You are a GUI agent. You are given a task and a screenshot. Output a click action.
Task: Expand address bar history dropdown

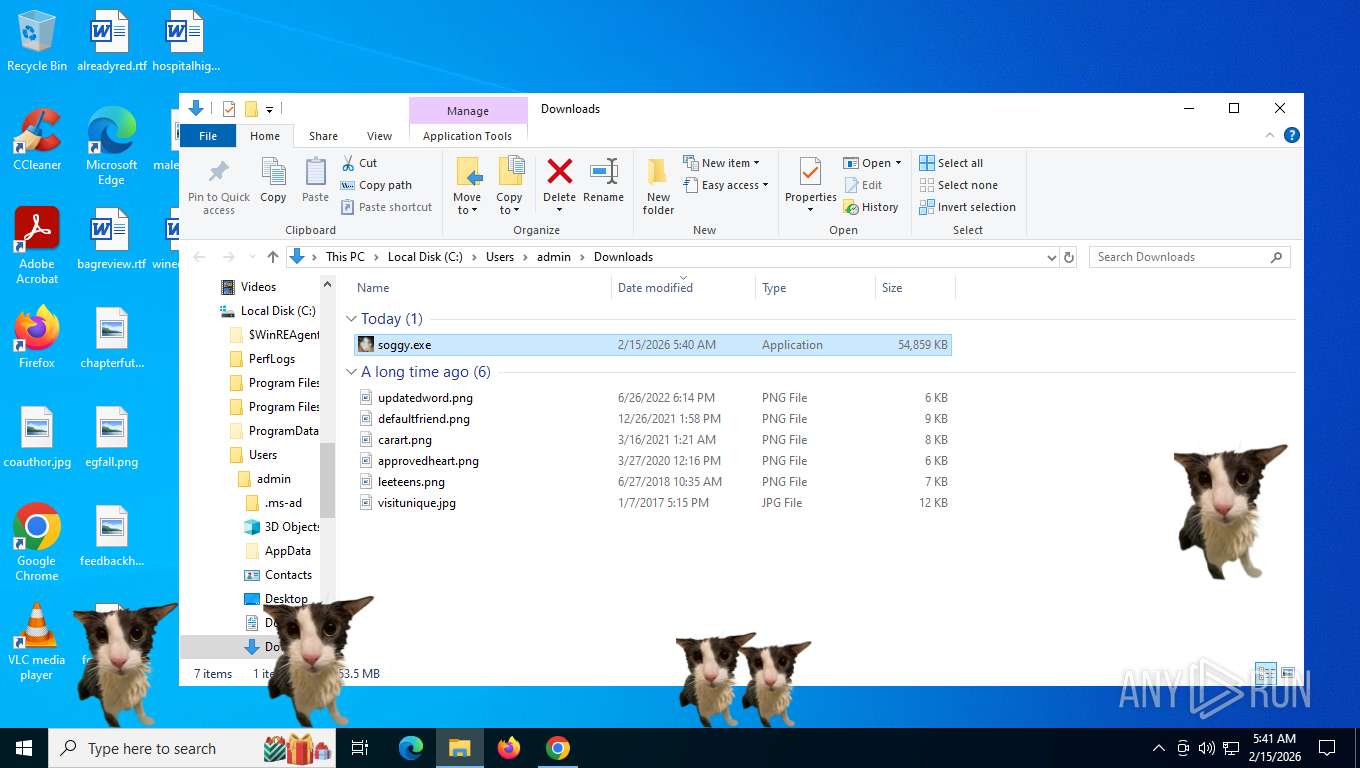pos(1051,257)
